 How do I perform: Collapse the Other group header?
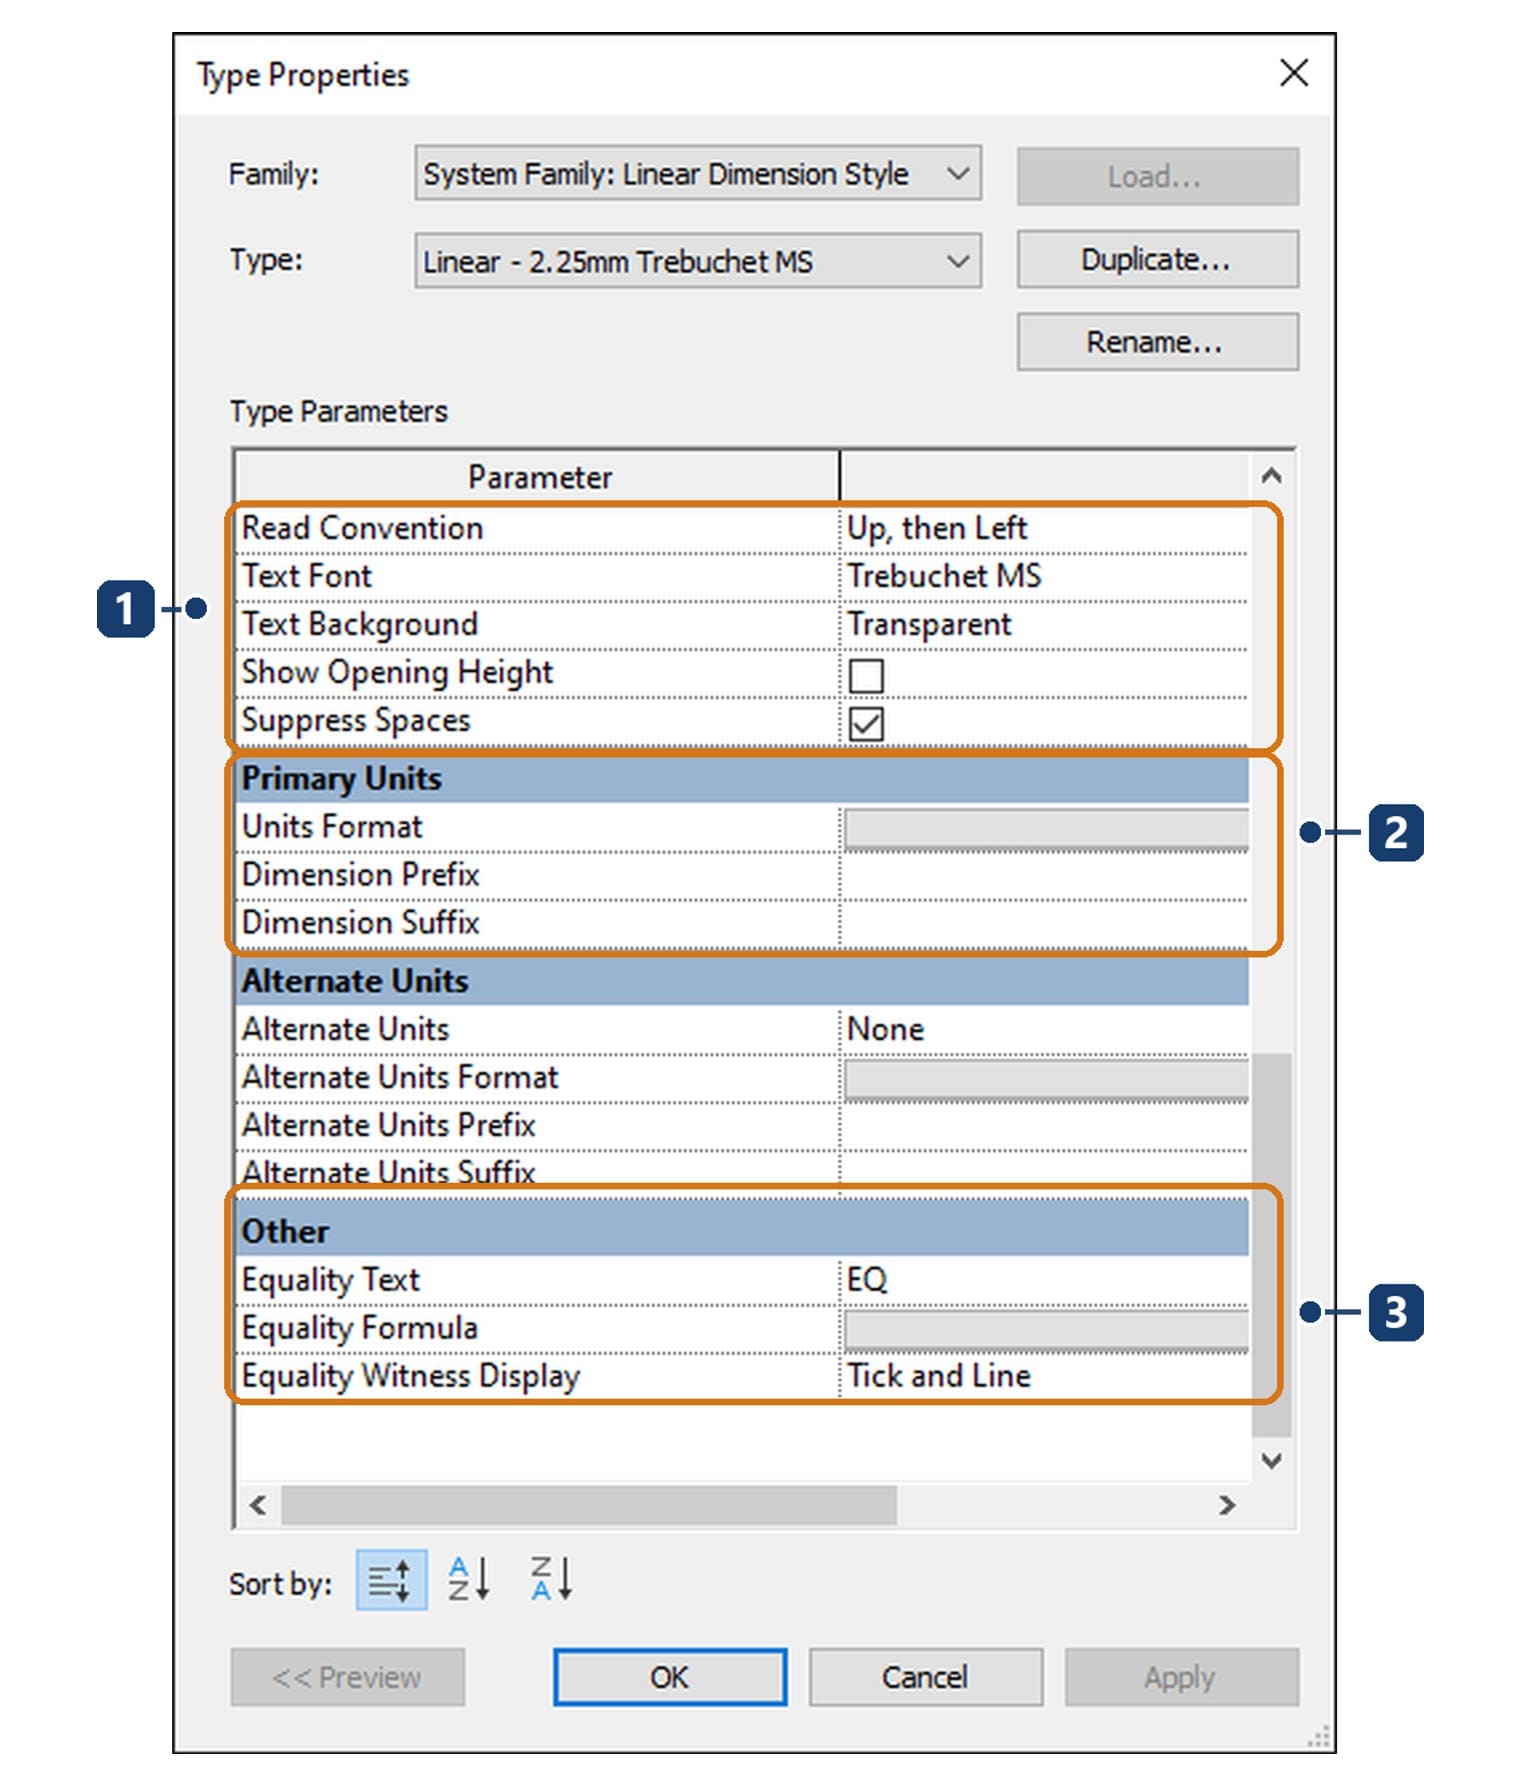(742, 1231)
